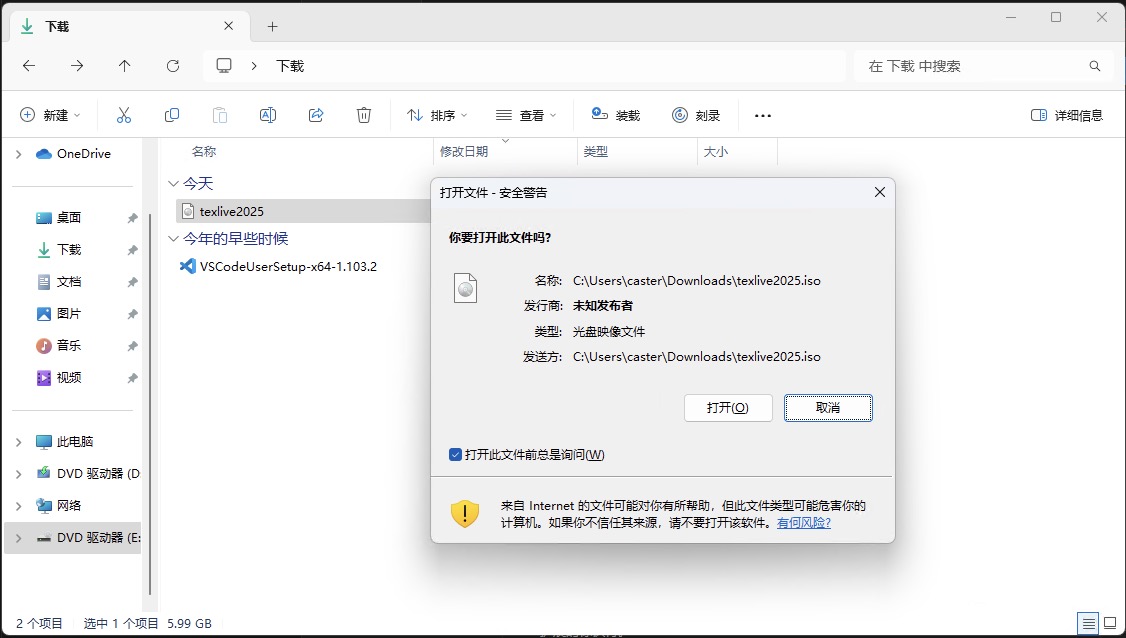Open the 新建 dropdown menu

coord(50,115)
